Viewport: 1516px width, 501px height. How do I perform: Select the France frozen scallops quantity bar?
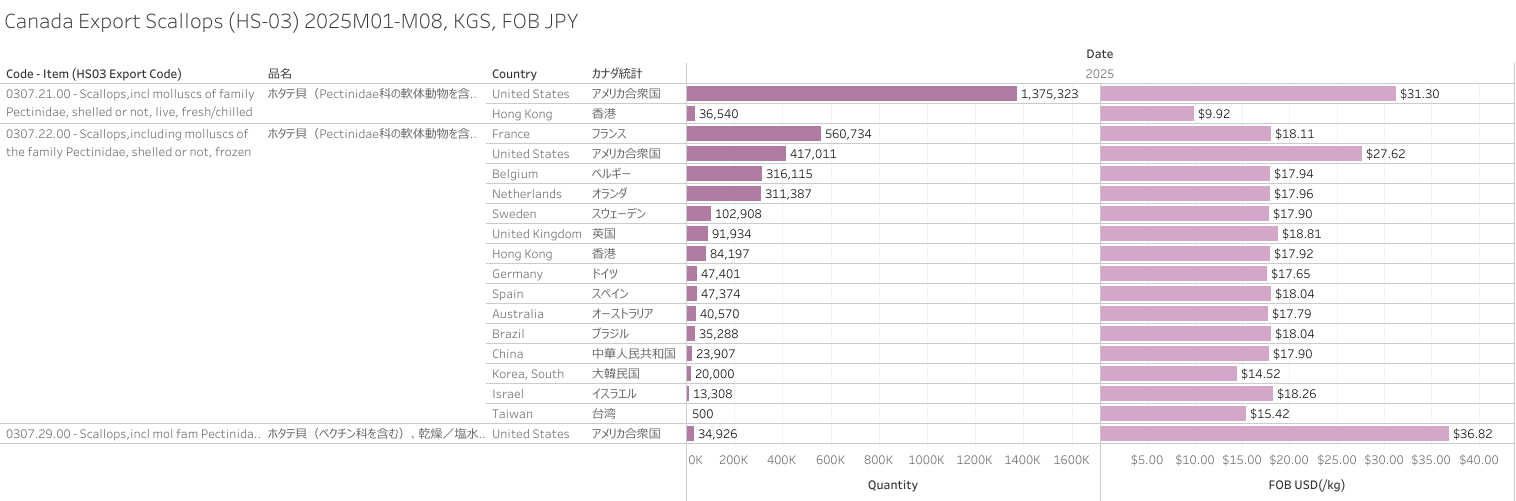pyautogui.click(x=753, y=134)
